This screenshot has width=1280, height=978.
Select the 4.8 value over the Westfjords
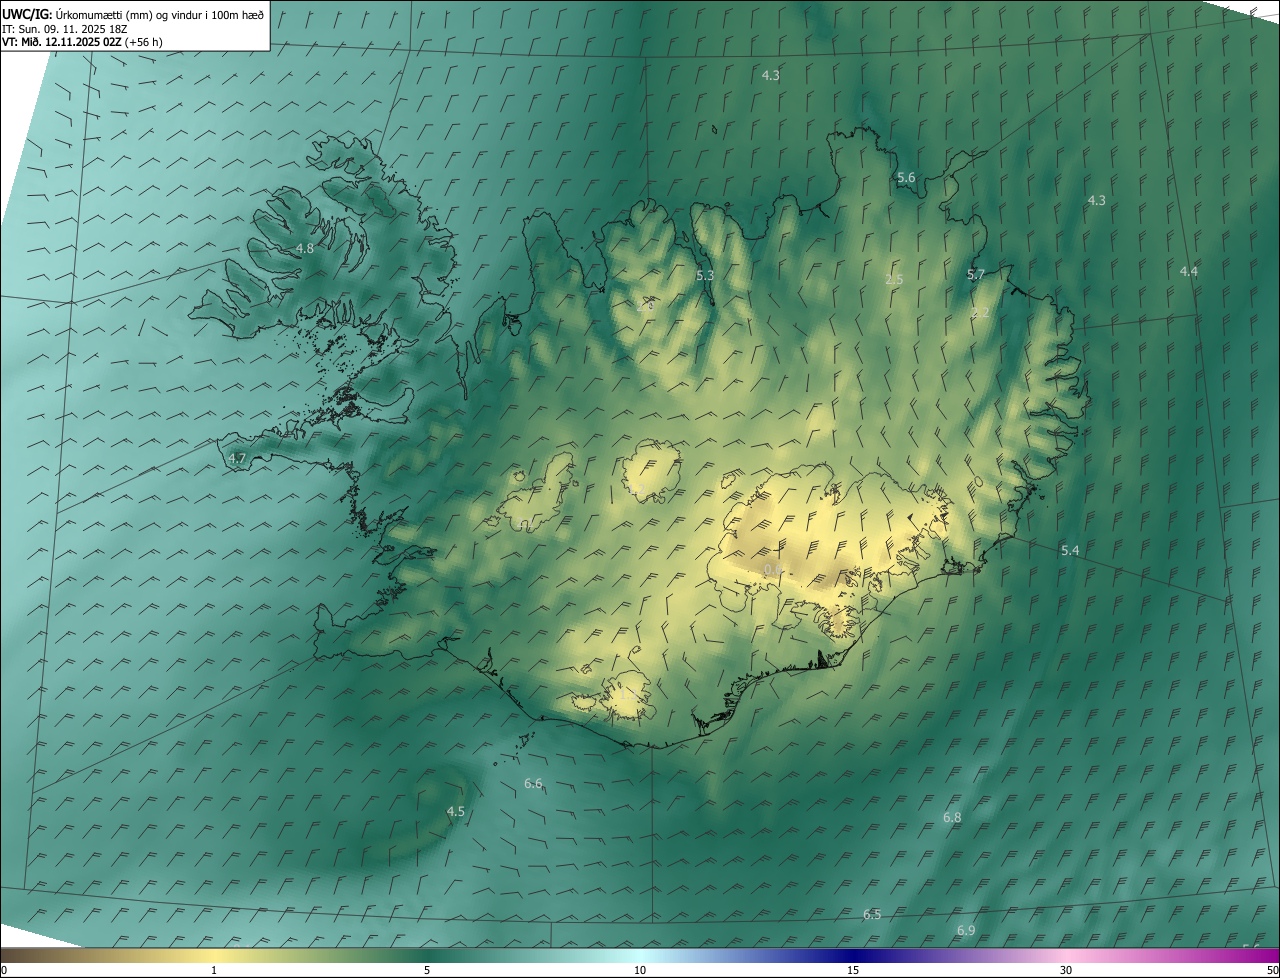tap(305, 249)
